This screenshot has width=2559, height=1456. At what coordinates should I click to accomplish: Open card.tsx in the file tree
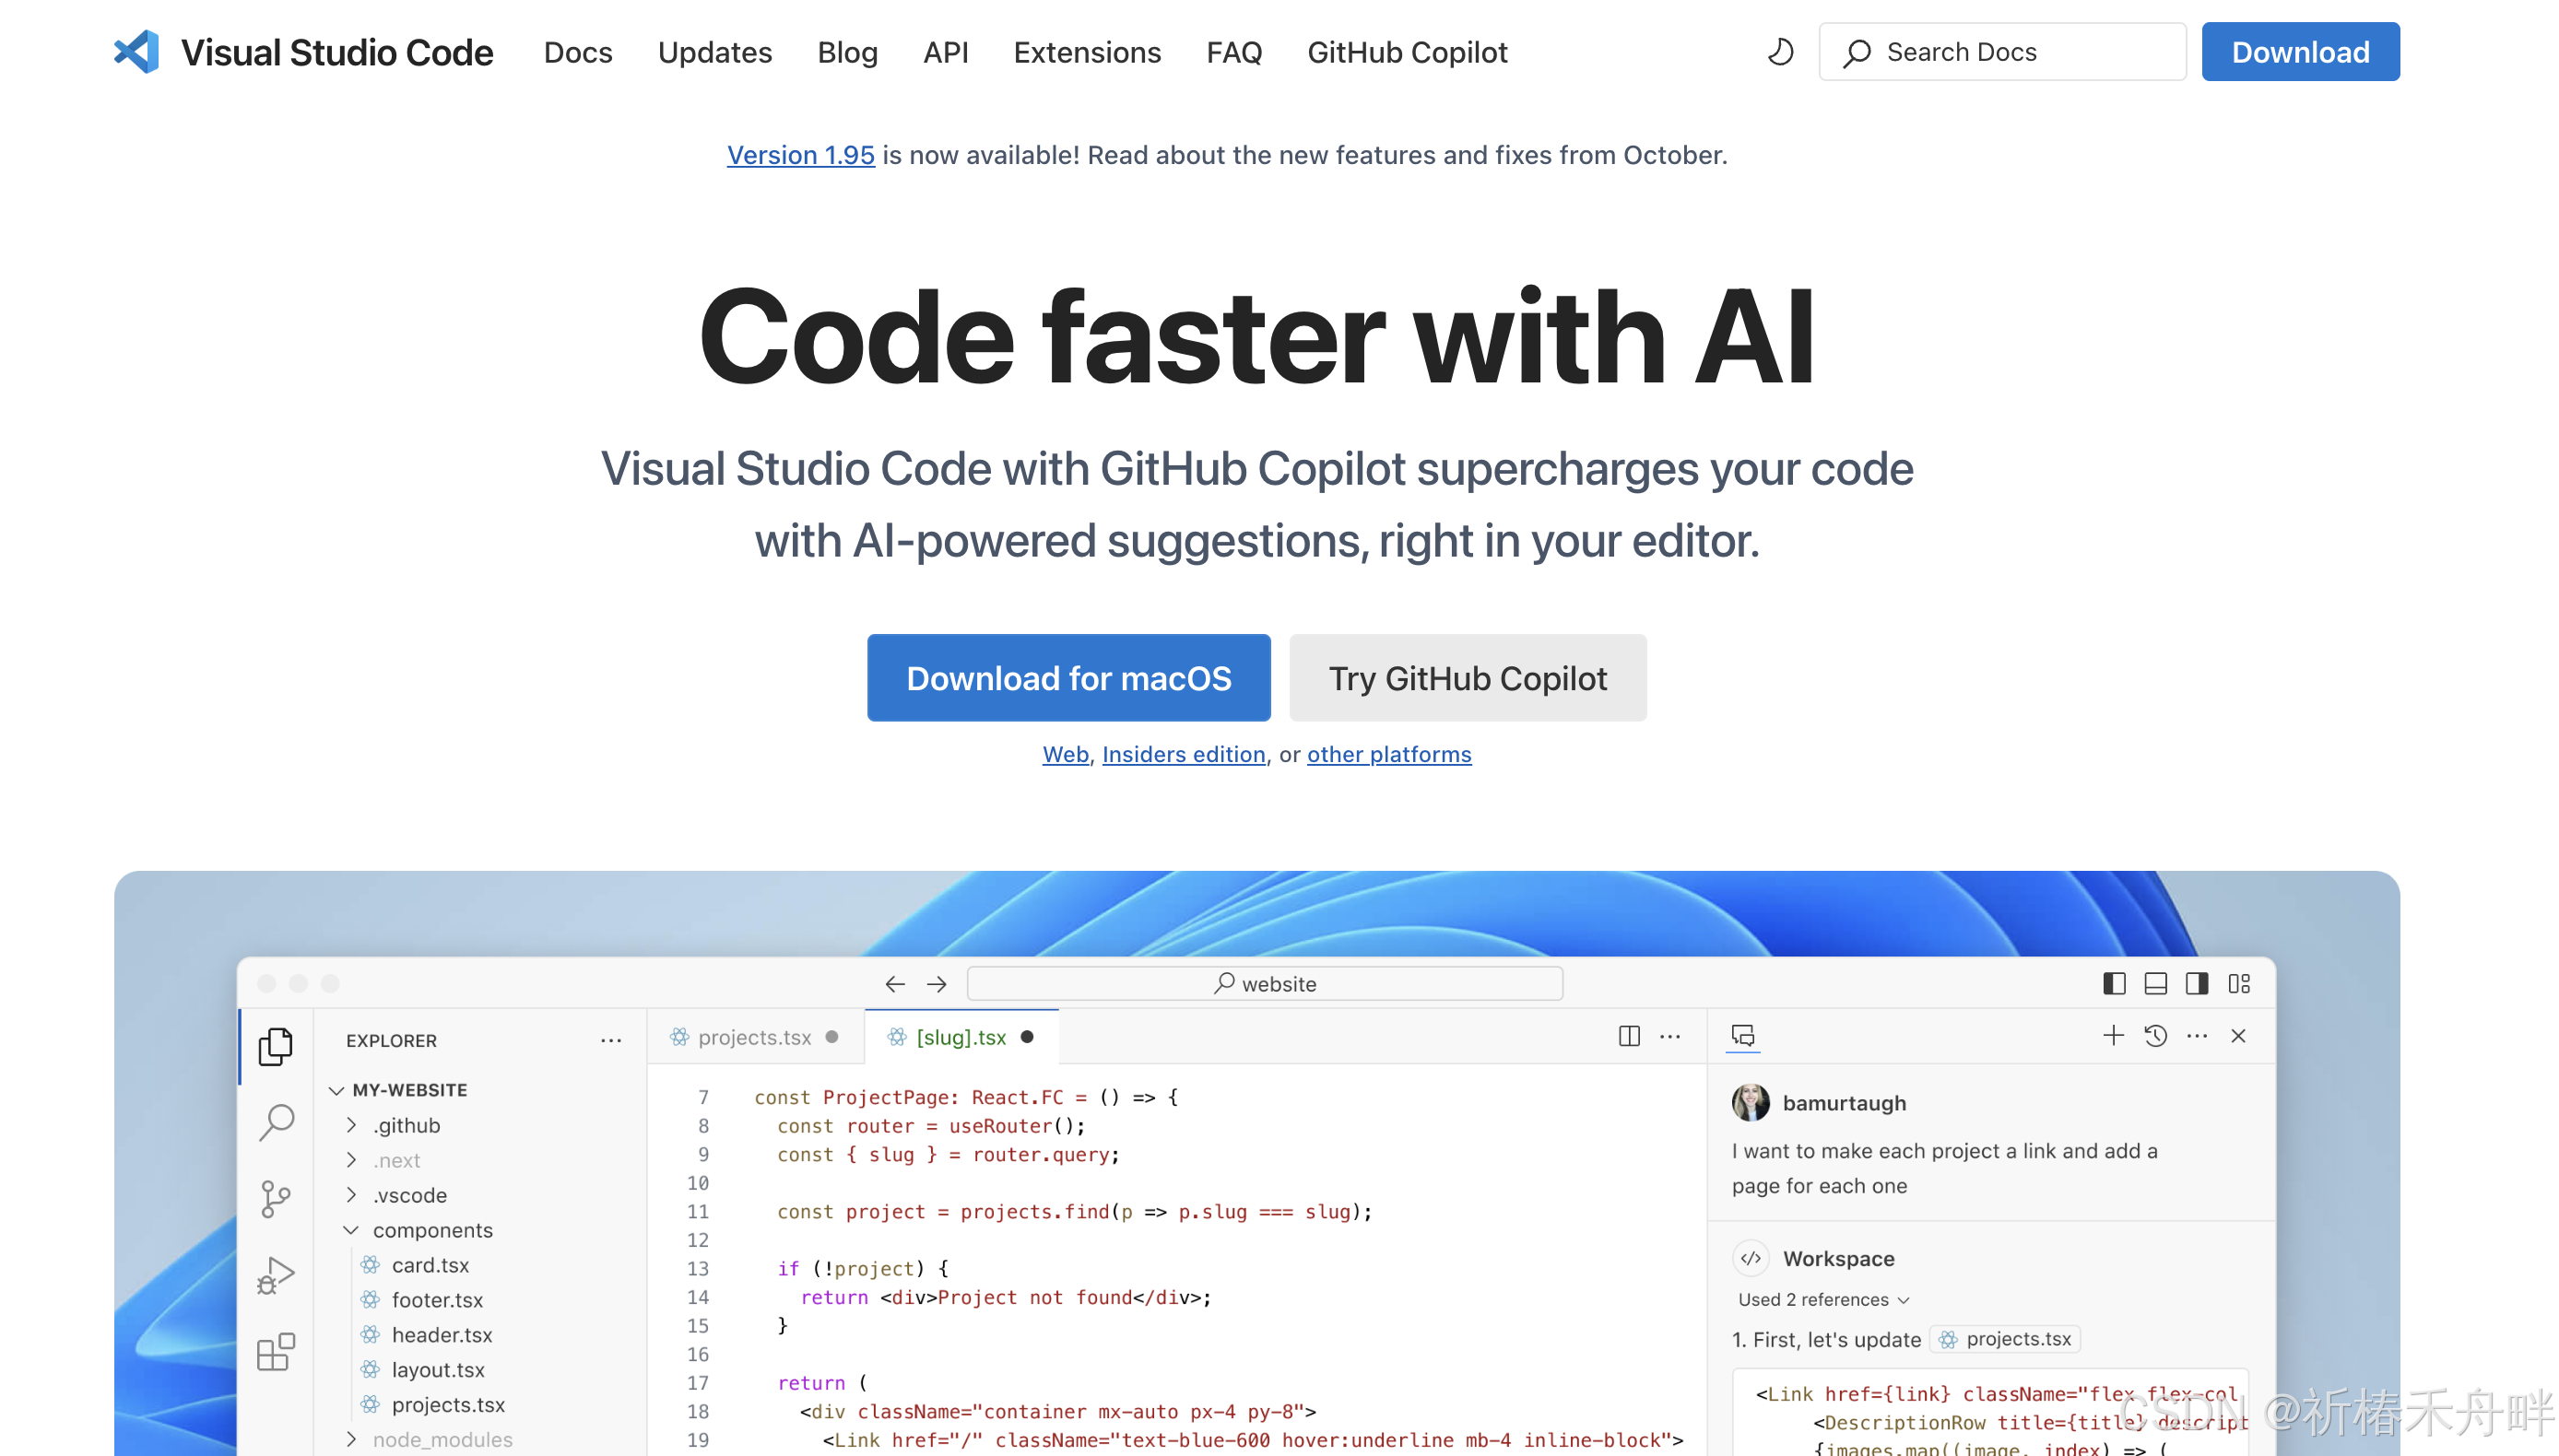click(430, 1265)
